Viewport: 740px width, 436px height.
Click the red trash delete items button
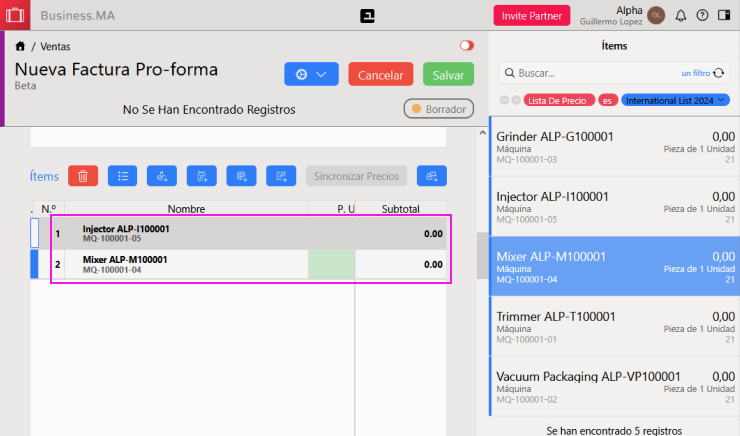click(83, 176)
